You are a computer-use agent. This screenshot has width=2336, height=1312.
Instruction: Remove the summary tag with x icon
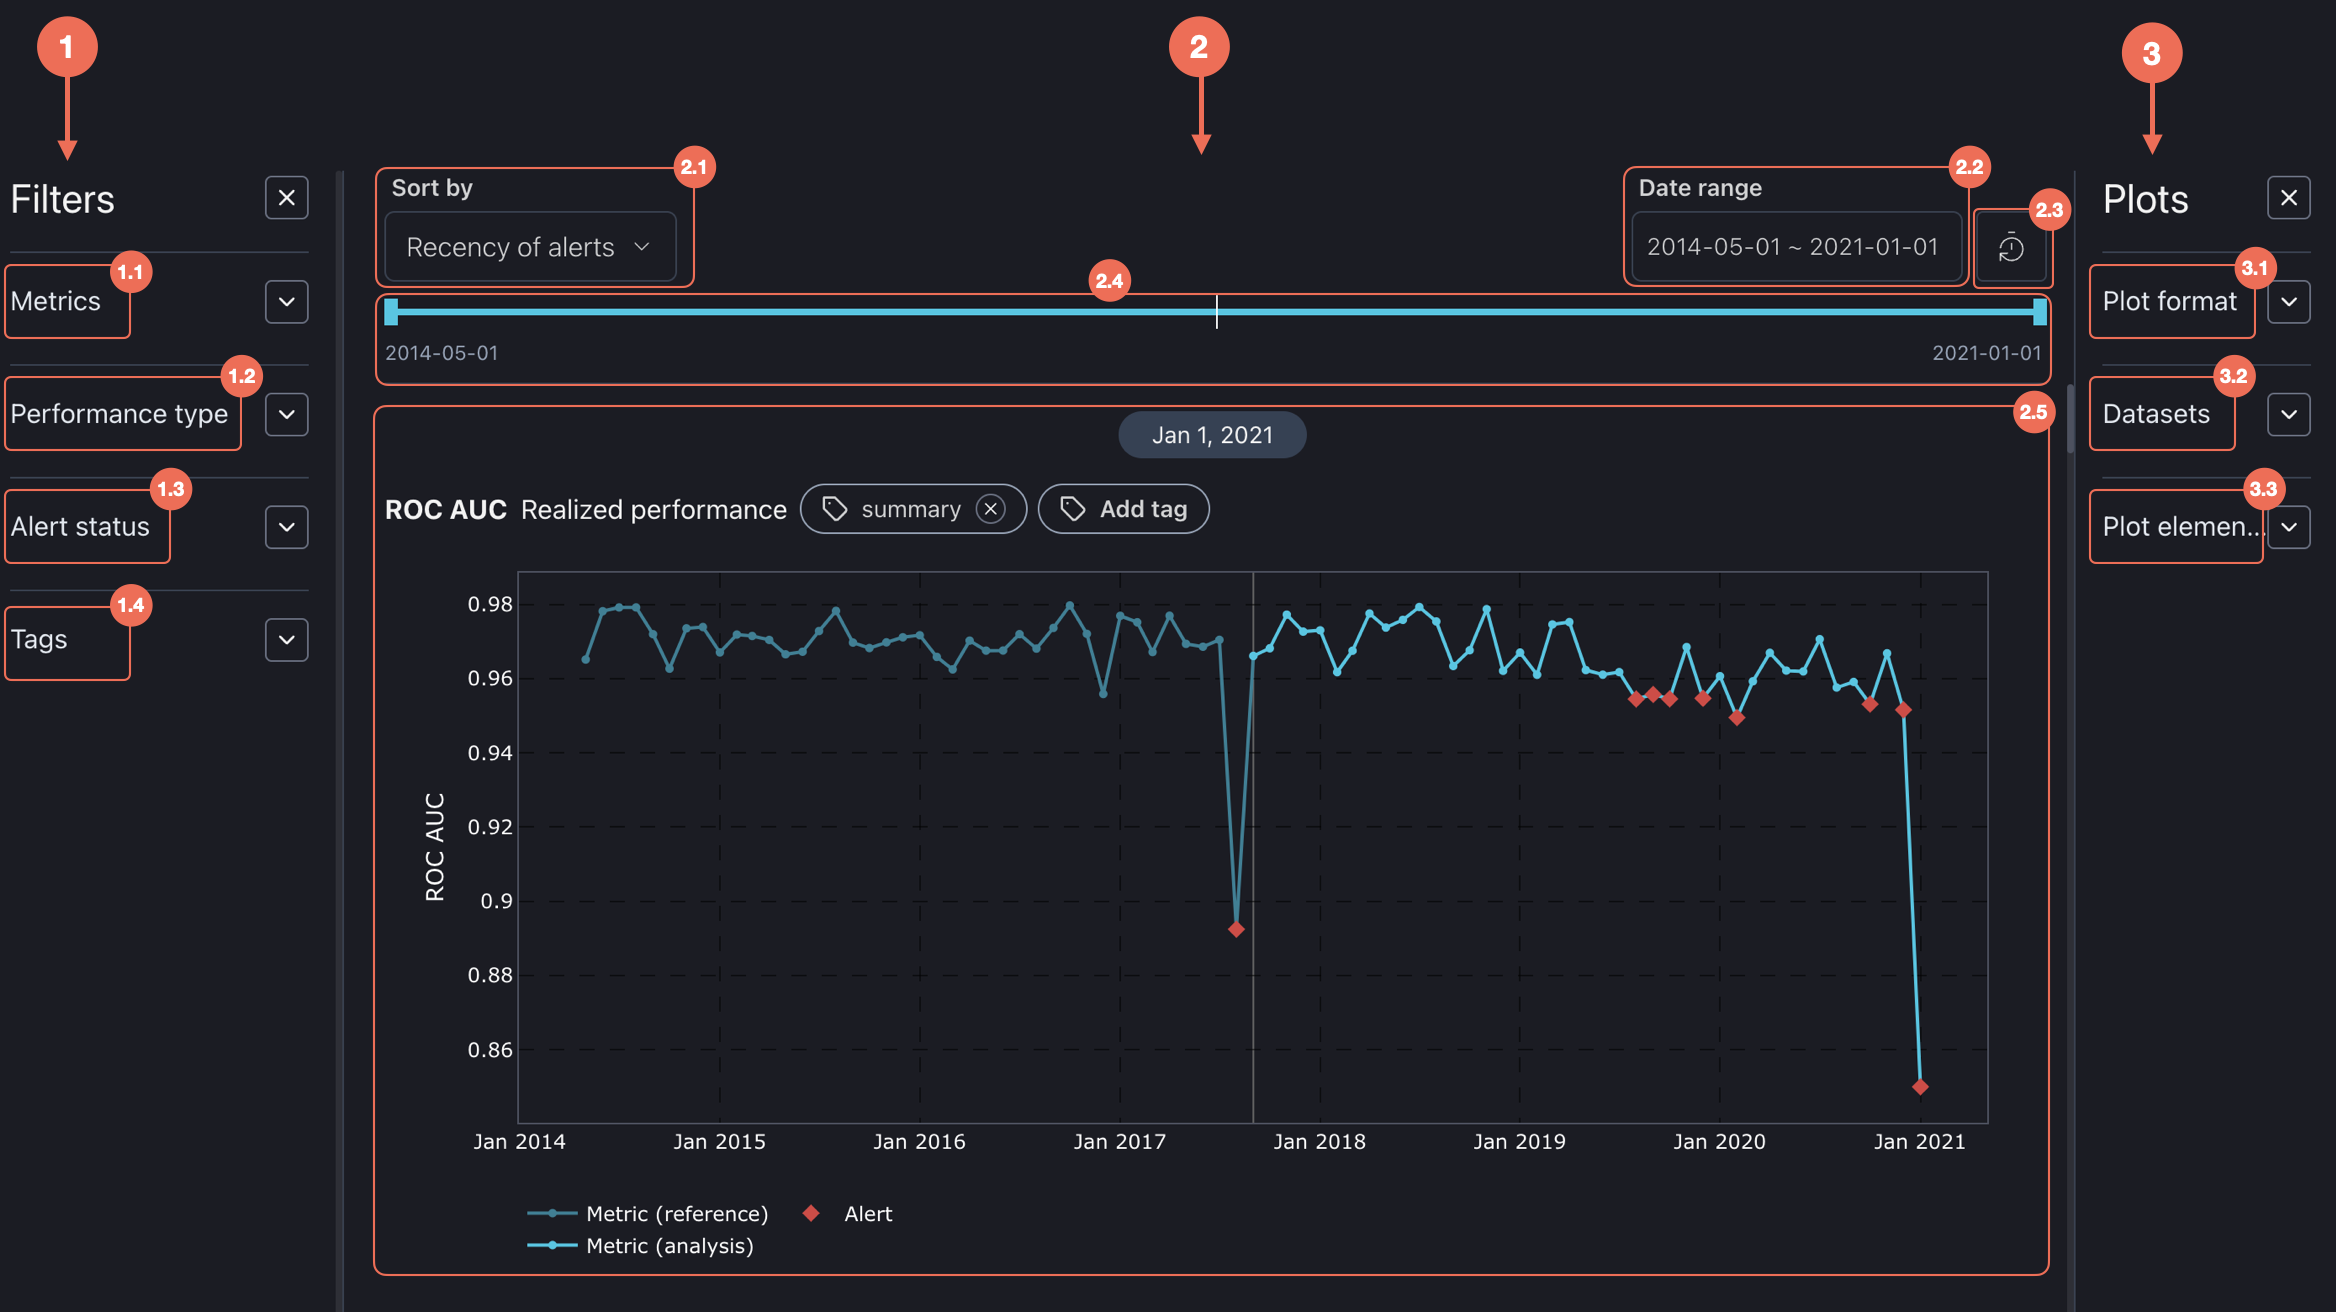click(990, 509)
